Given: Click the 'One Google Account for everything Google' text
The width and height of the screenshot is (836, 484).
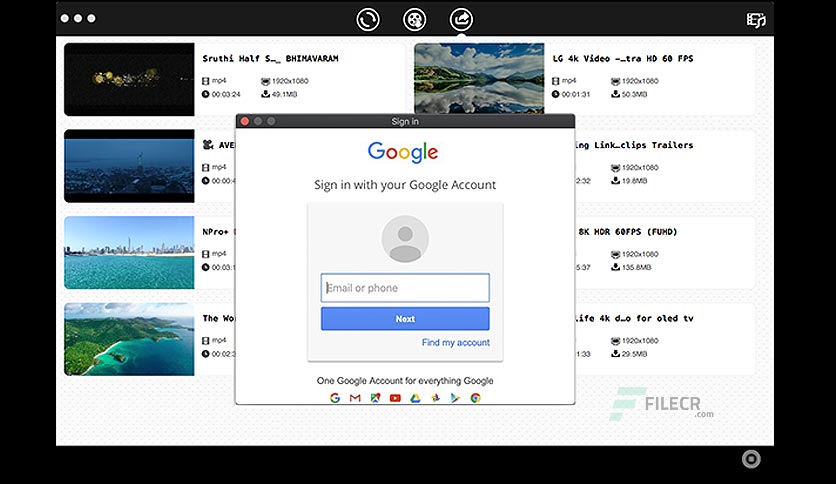Looking at the screenshot, I should pyautogui.click(x=405, y=381).
